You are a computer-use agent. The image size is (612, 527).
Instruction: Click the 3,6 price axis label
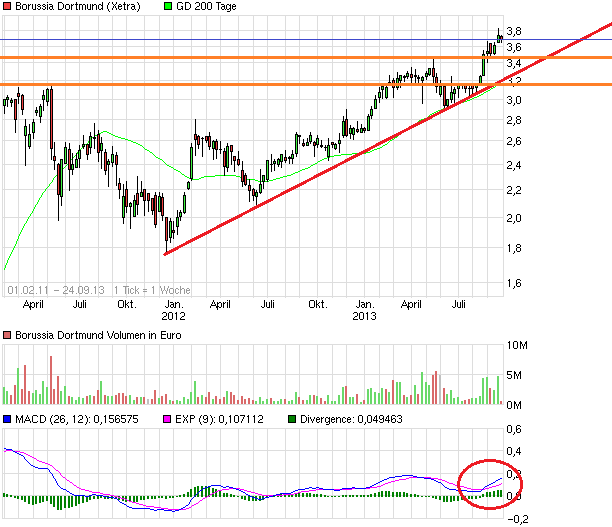(x=514, y=47)
